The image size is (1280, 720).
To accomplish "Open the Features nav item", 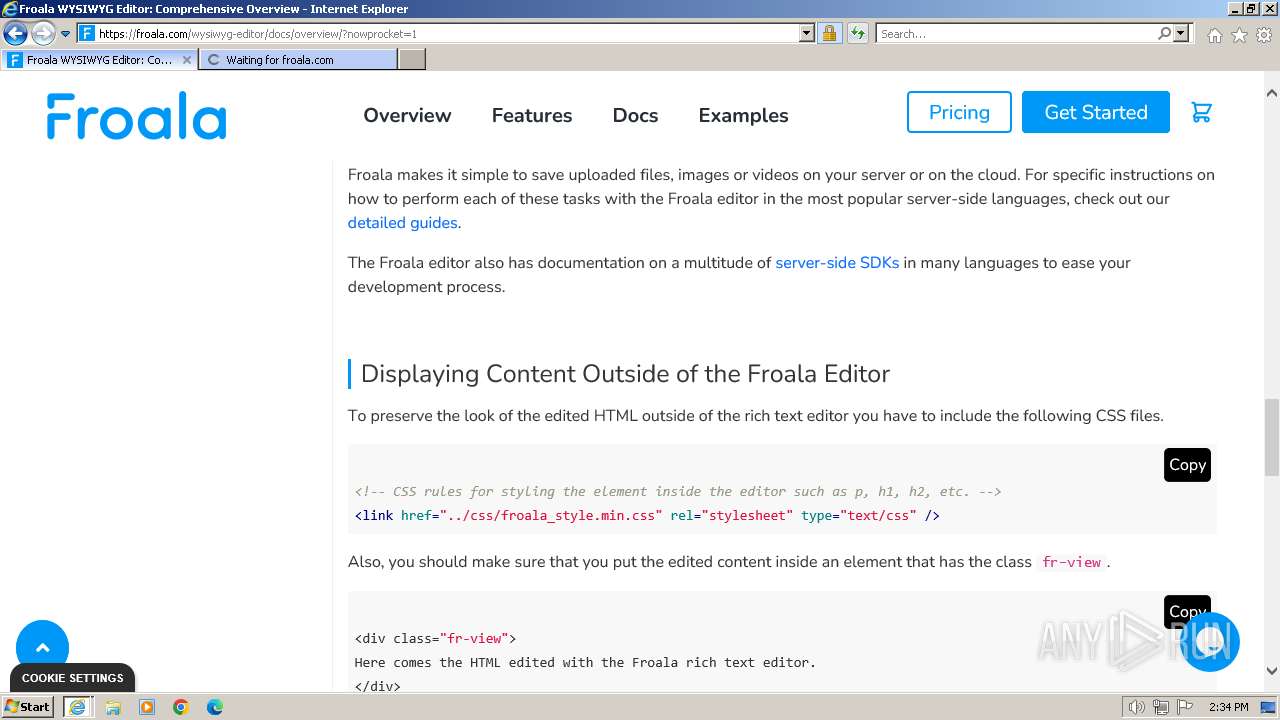I will click(532, 115).
